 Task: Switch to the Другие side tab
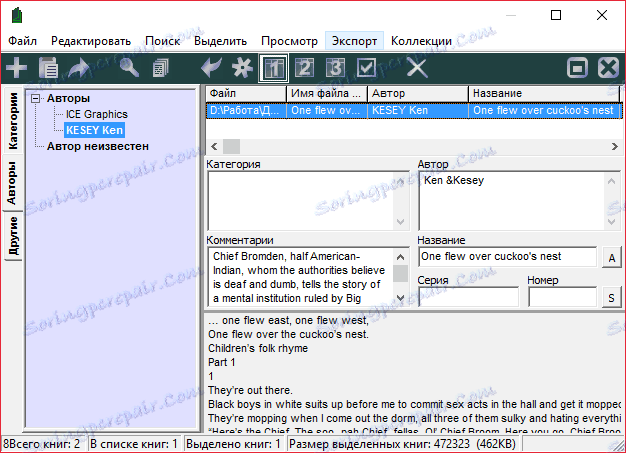coord(13,235)
